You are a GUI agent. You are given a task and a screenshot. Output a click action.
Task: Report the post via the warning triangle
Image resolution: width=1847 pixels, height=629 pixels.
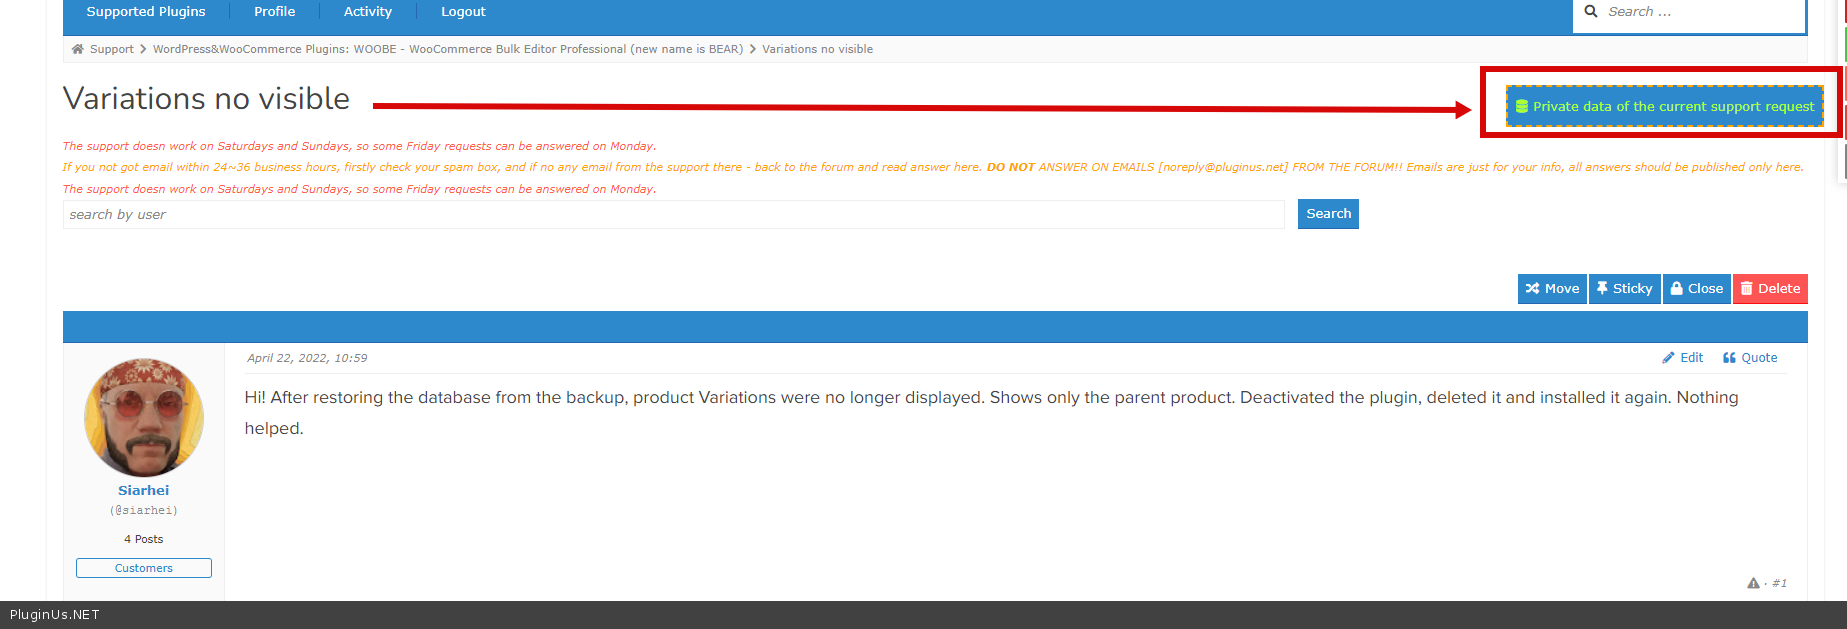(1753, 583)
